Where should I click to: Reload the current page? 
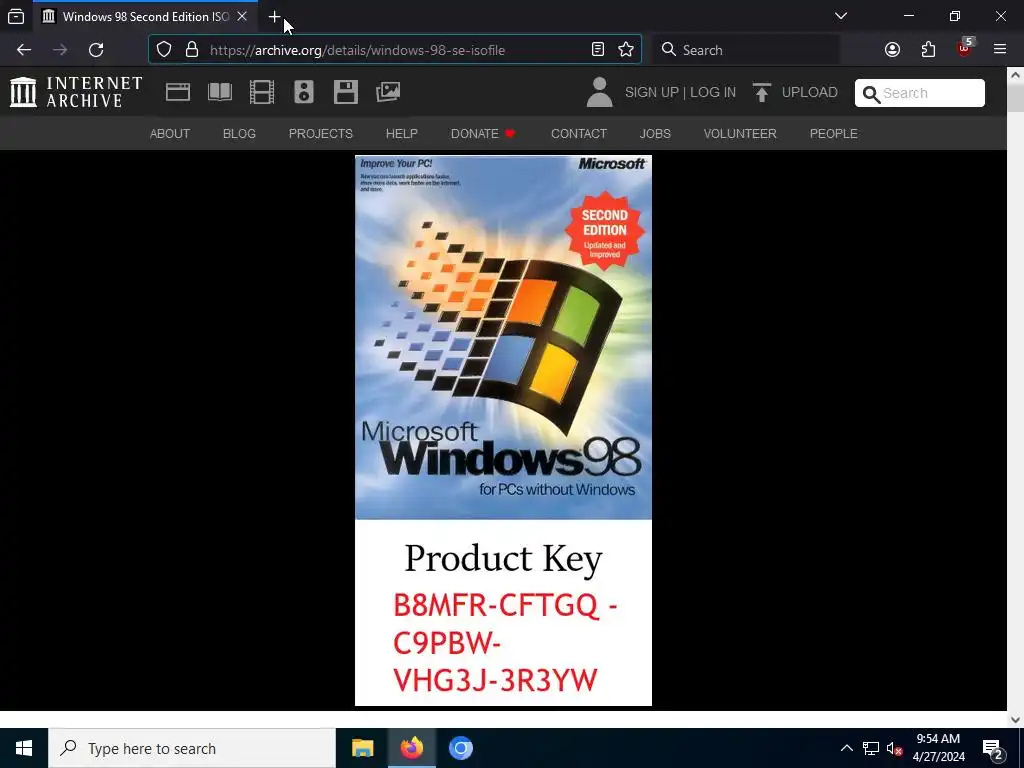[96, 50]
